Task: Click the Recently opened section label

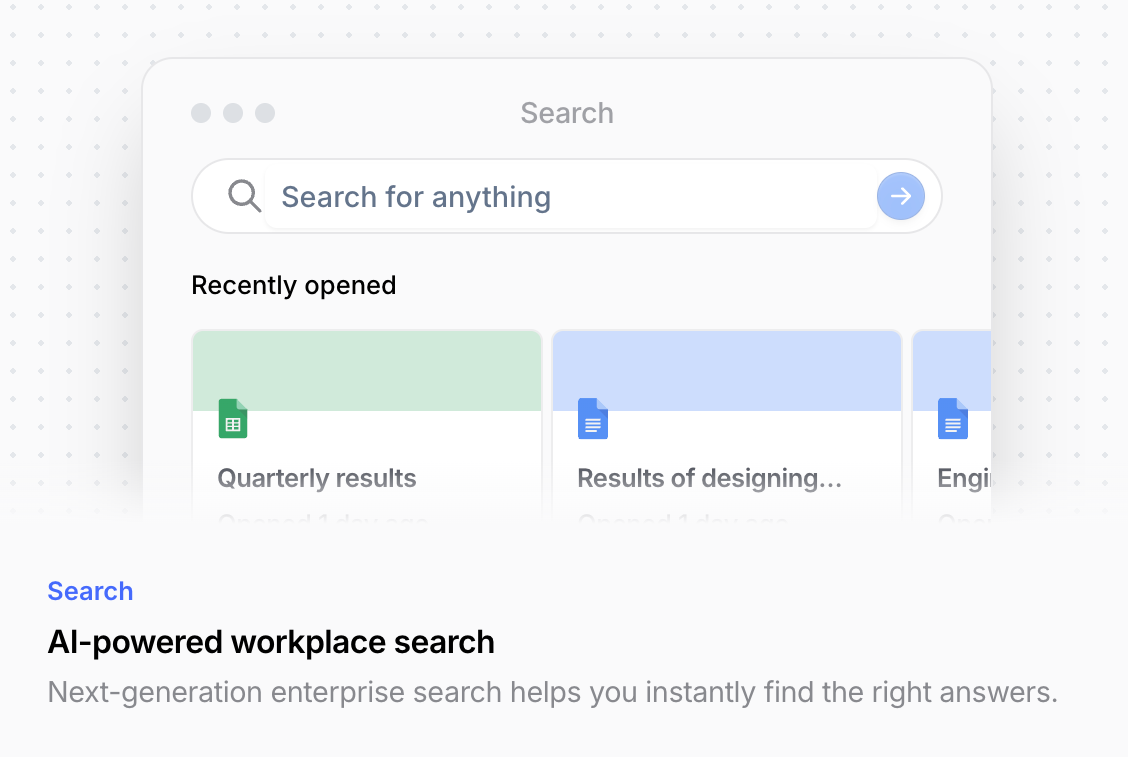Action: (x=293, y=285)
